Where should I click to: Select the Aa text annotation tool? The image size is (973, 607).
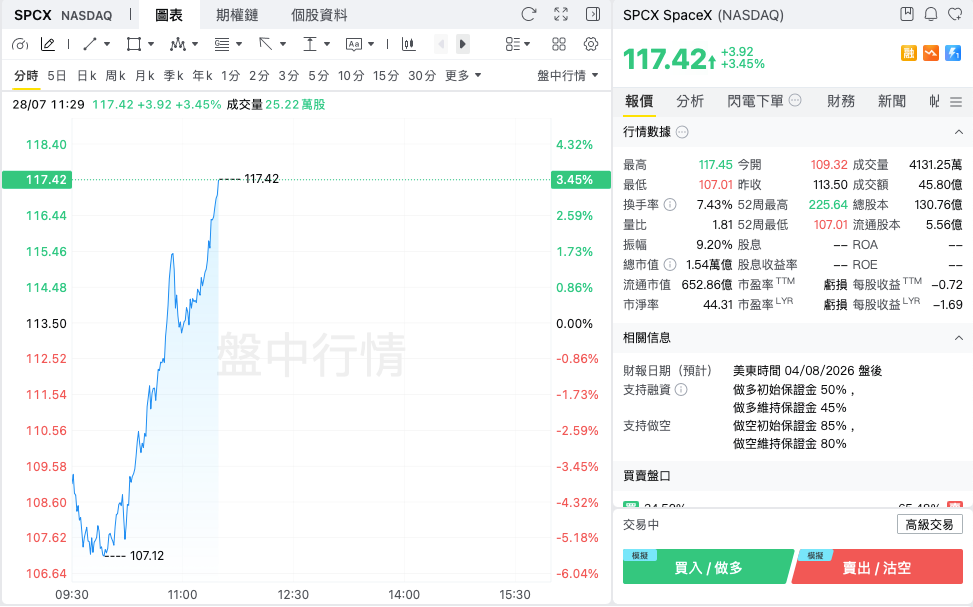pos(354,44)
